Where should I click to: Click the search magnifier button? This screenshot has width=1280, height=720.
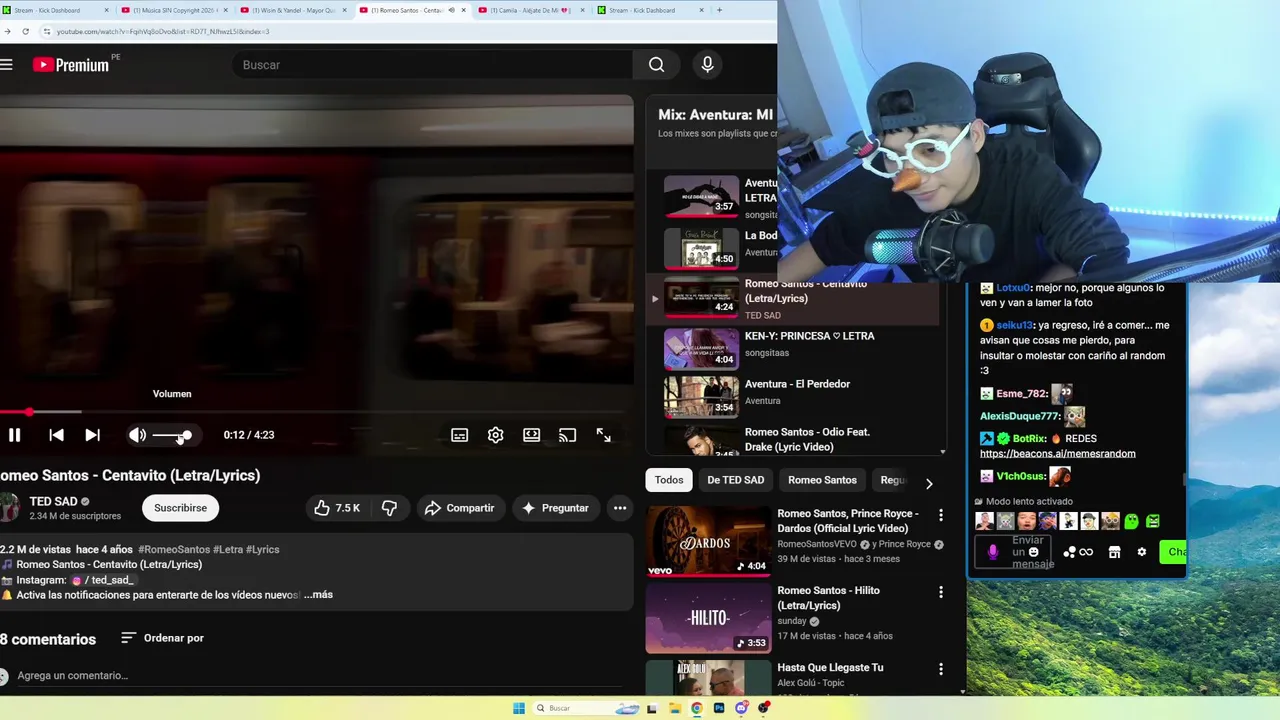point(656,65)
